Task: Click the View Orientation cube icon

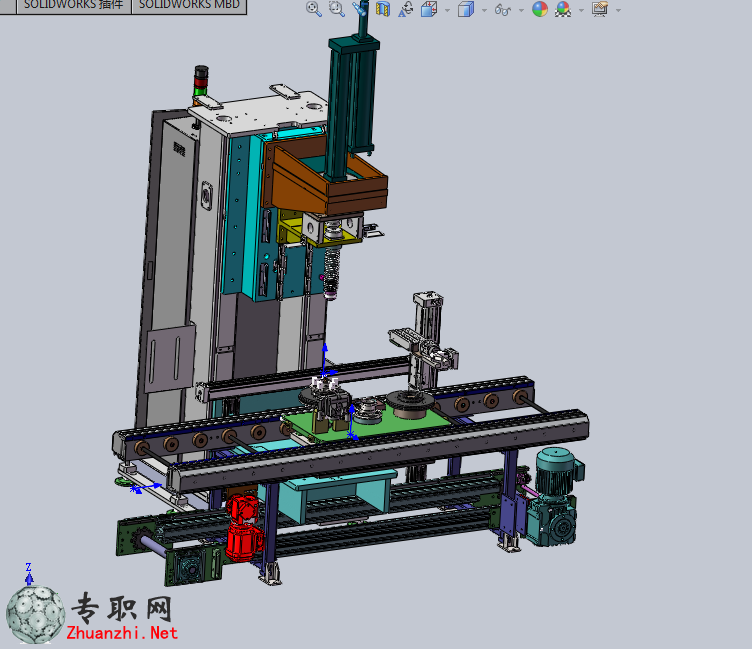Action: [x=429, y=9]
